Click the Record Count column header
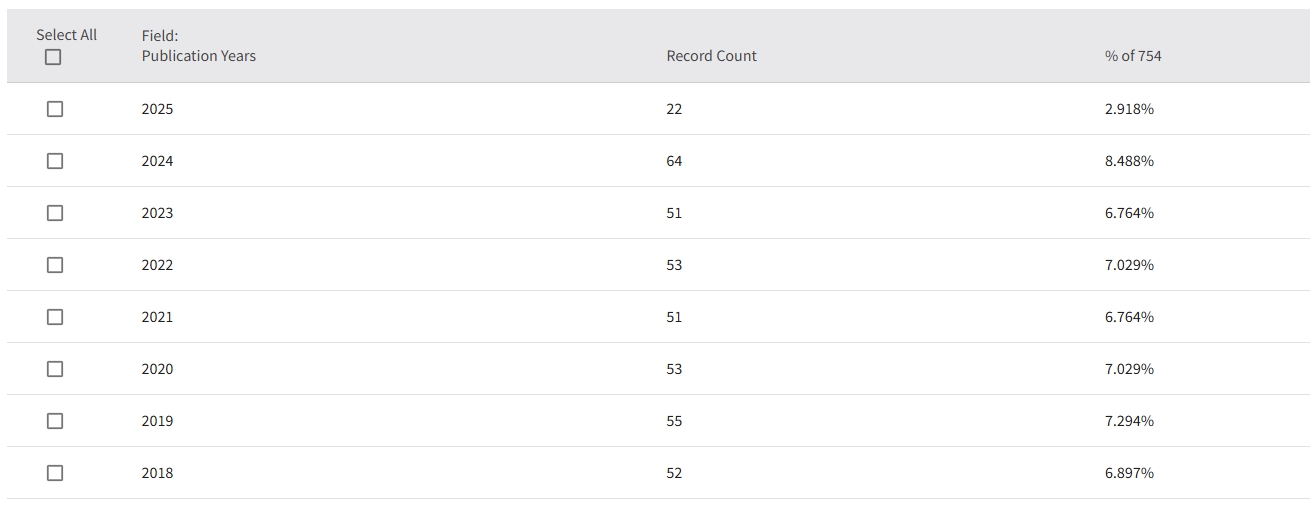This screenshot has width=1310, height=506. click(x=711, y=56)
